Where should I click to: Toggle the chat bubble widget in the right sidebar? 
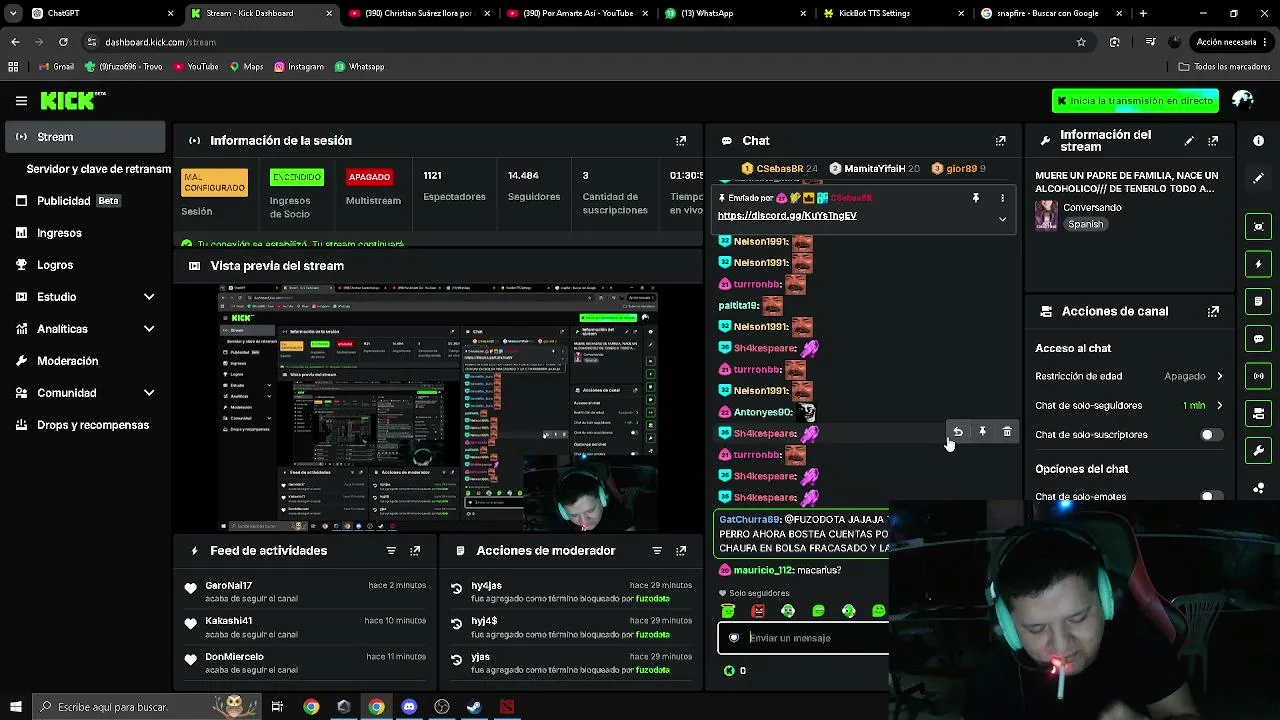(x=1259, y=339)
